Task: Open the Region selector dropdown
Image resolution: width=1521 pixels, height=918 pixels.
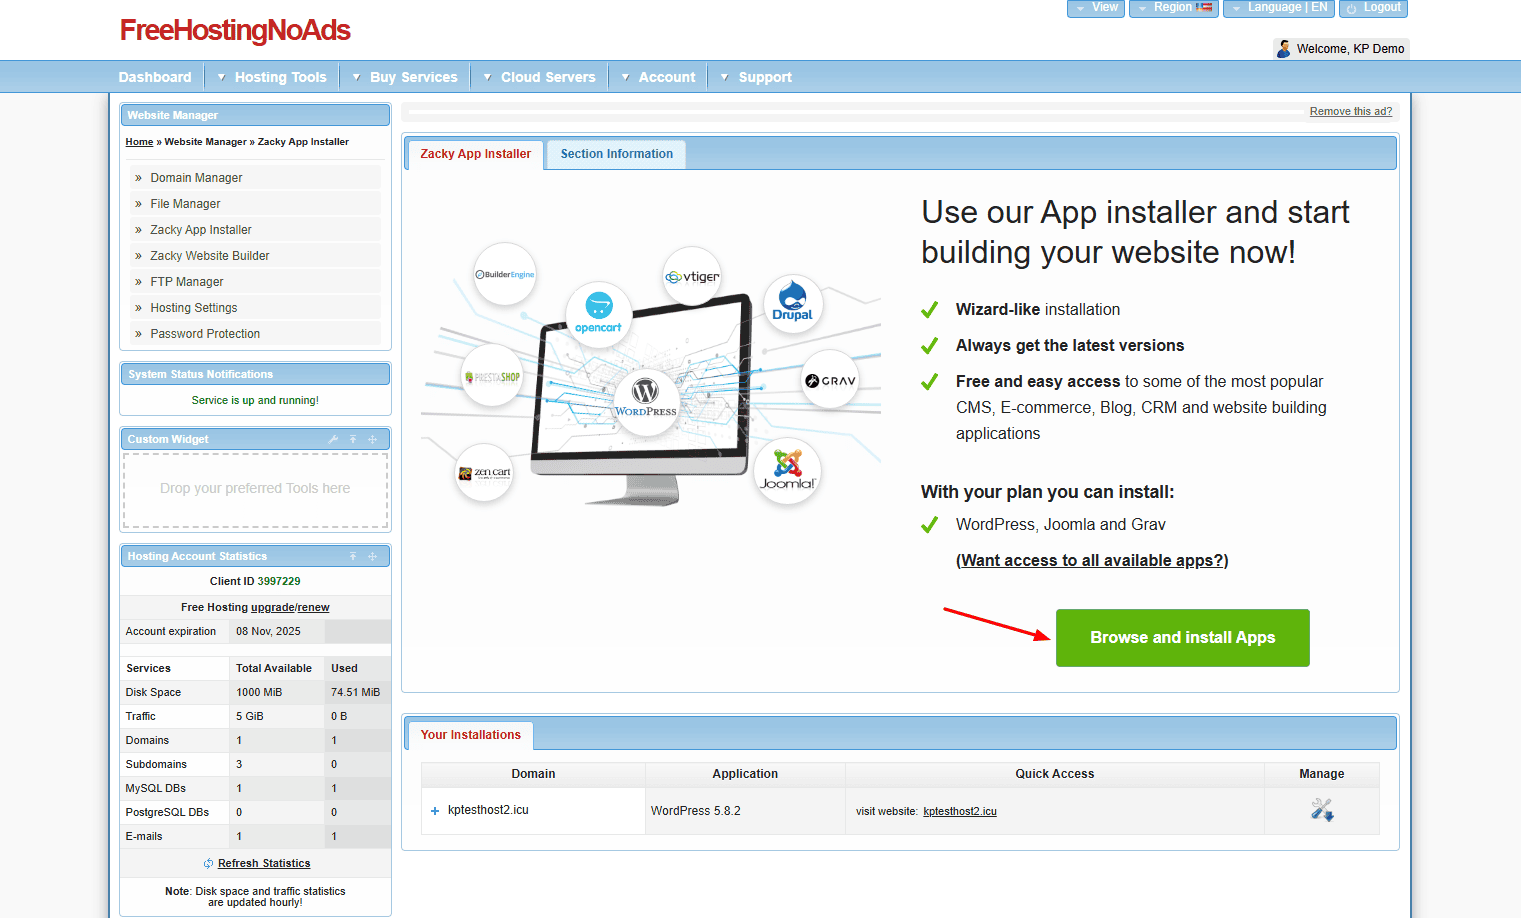Action: point(1174,8)
